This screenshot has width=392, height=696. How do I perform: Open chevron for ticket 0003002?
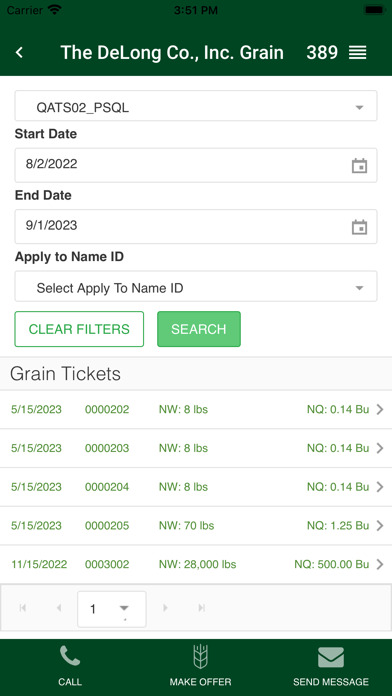tap(380, 564)
